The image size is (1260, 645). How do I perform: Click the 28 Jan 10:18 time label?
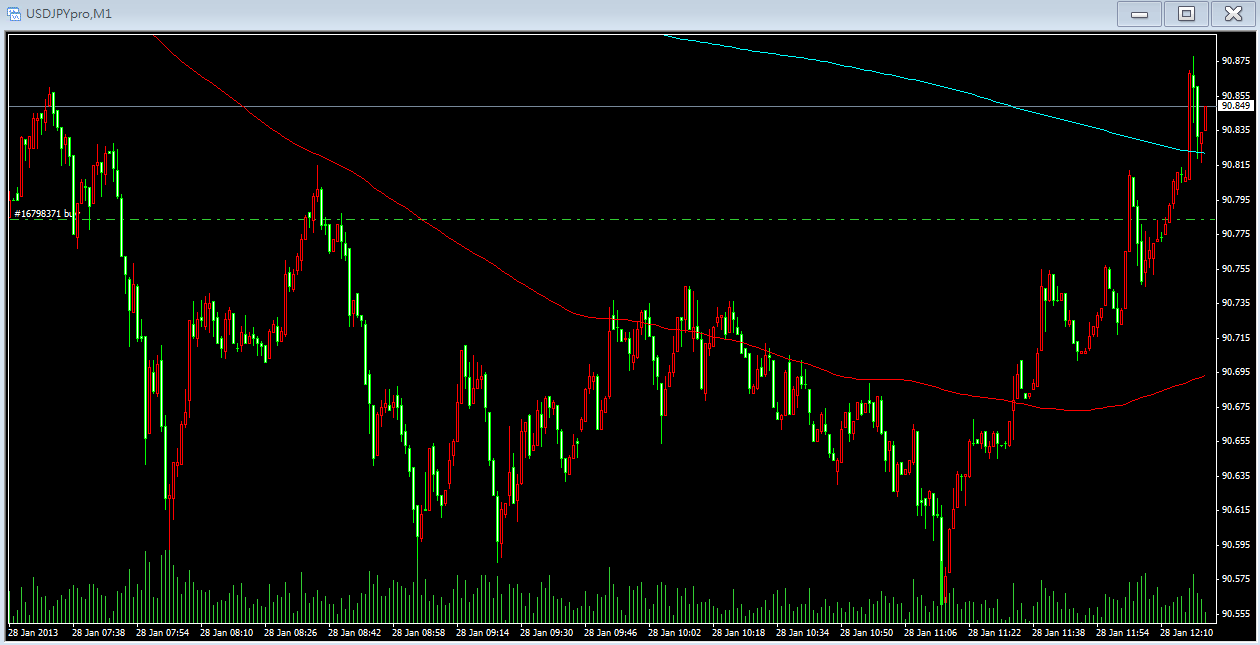[739, 633]
